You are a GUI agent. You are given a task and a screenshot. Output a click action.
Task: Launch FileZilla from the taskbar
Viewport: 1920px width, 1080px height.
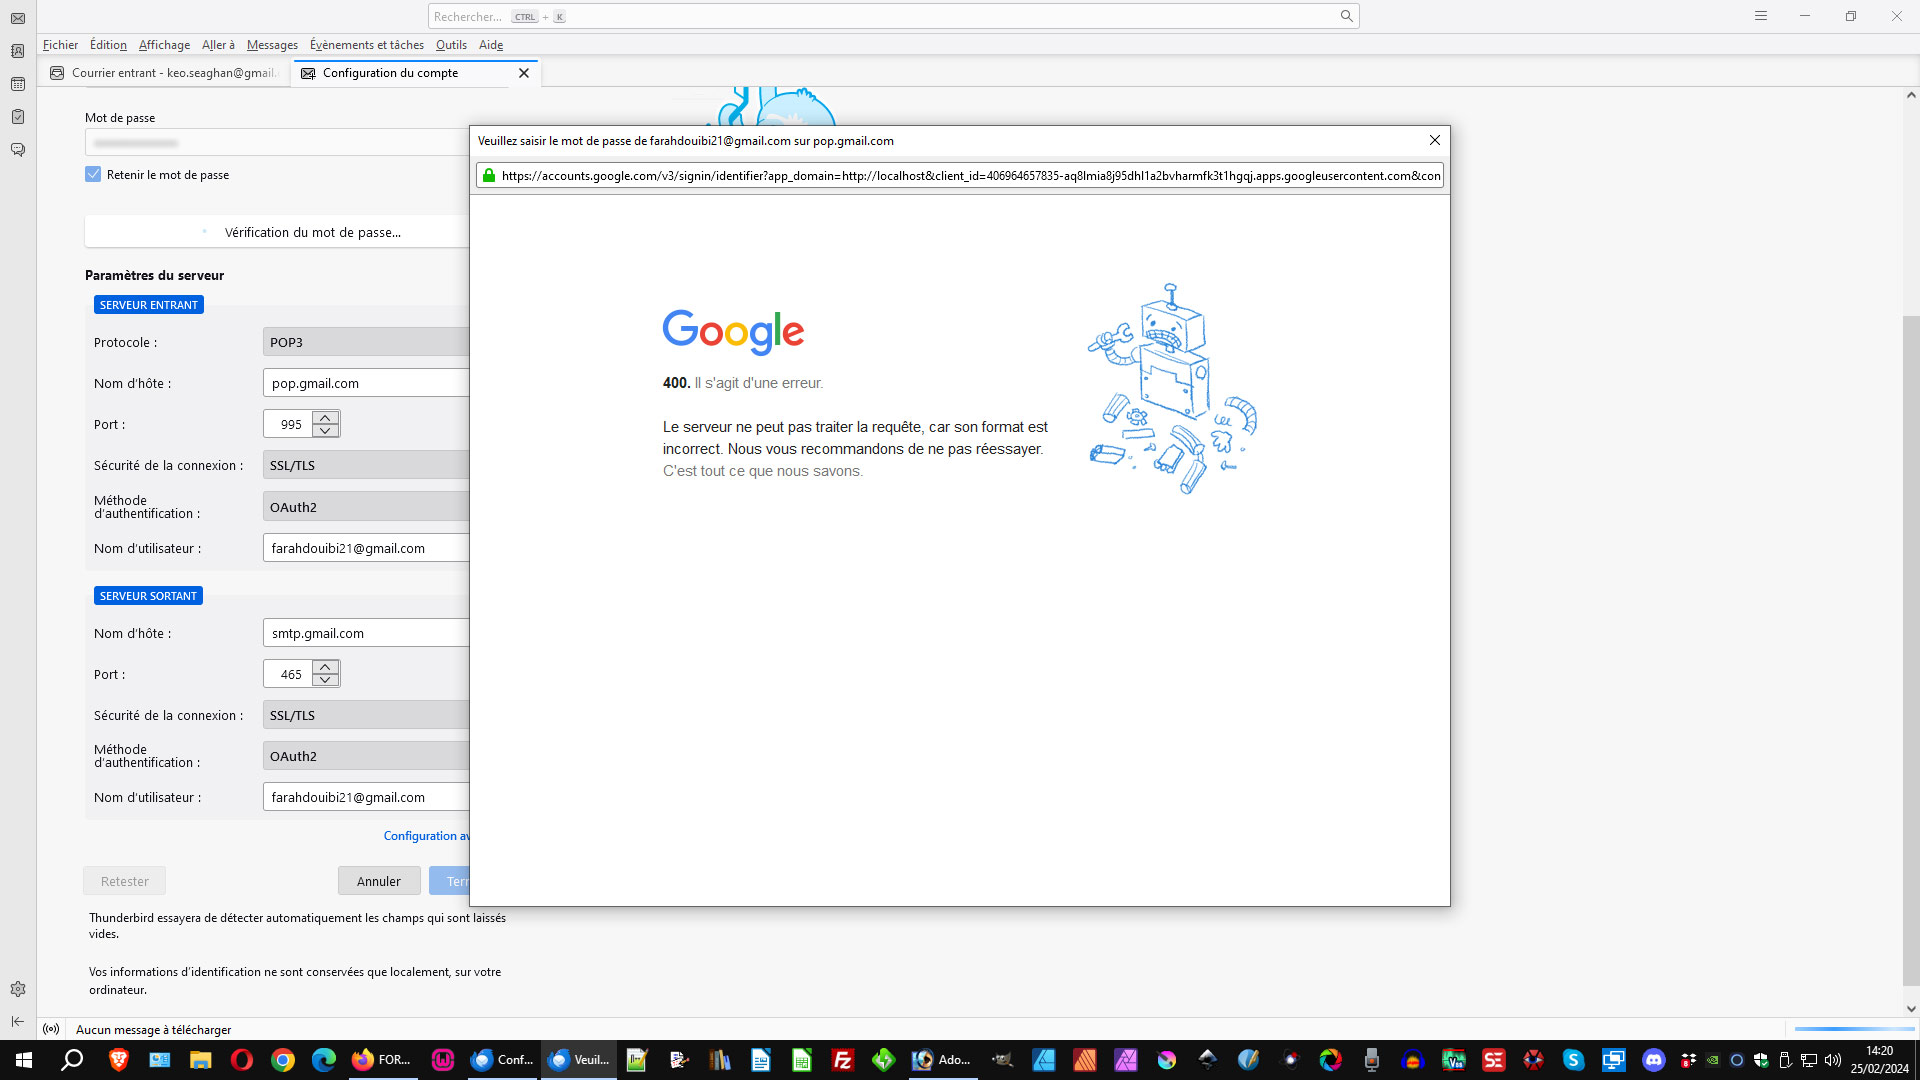[843, 1060]
